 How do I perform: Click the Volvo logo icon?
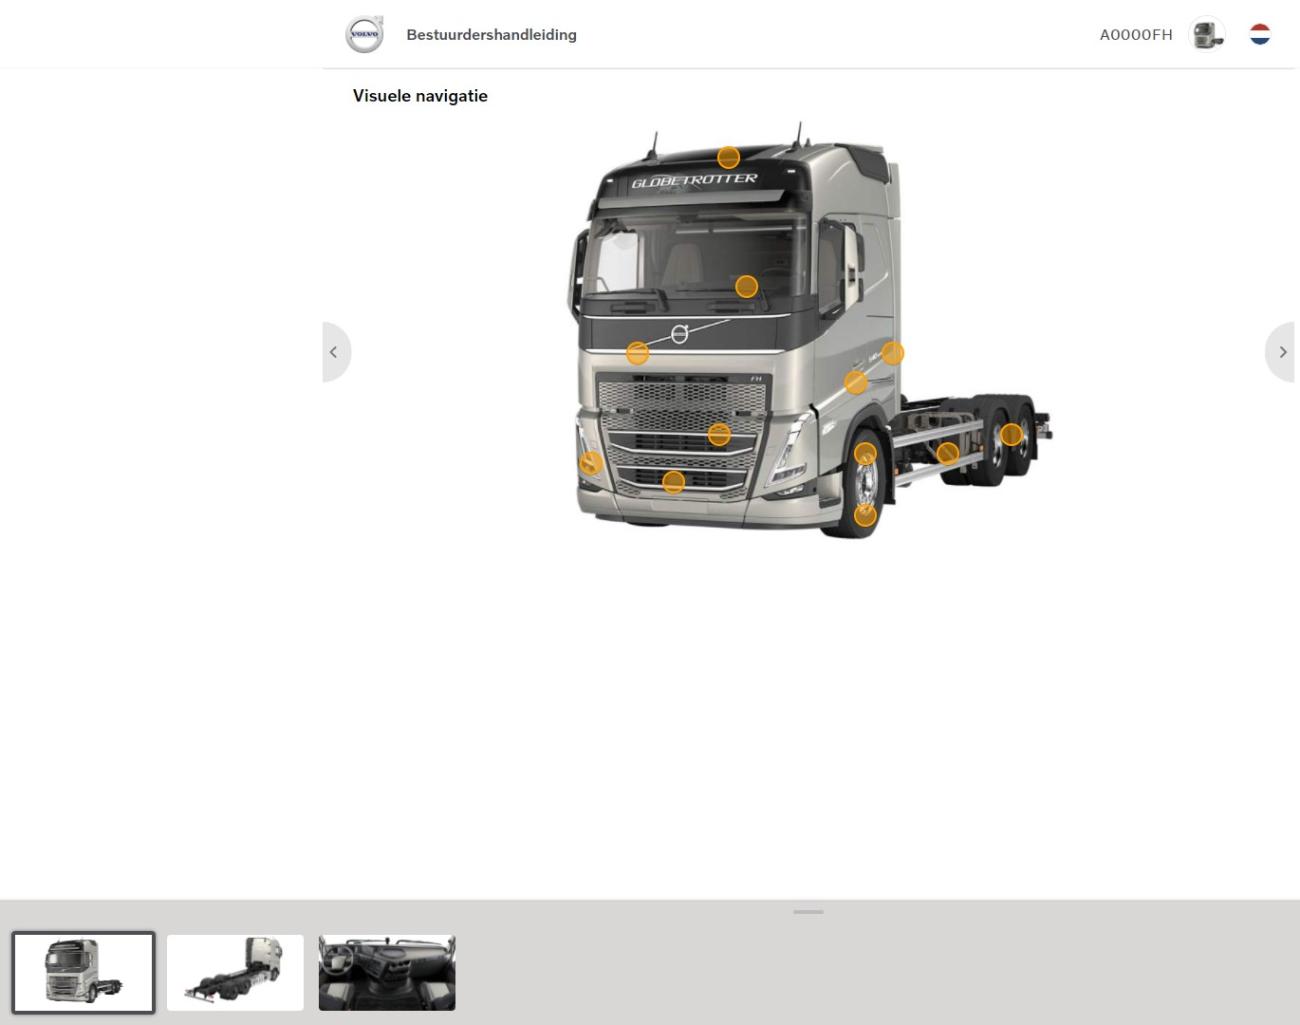pyautogui.click(x=364, y=34)
